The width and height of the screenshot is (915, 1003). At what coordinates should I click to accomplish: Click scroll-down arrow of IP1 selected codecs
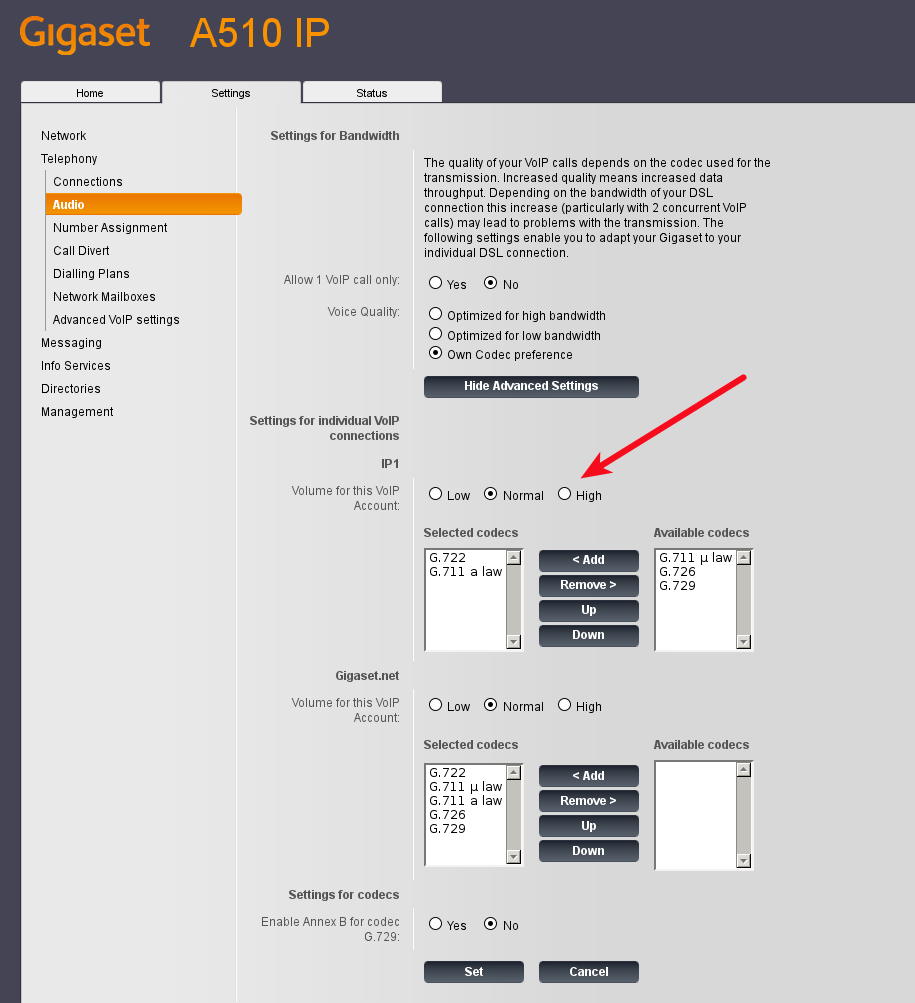(x=514, y=642)
